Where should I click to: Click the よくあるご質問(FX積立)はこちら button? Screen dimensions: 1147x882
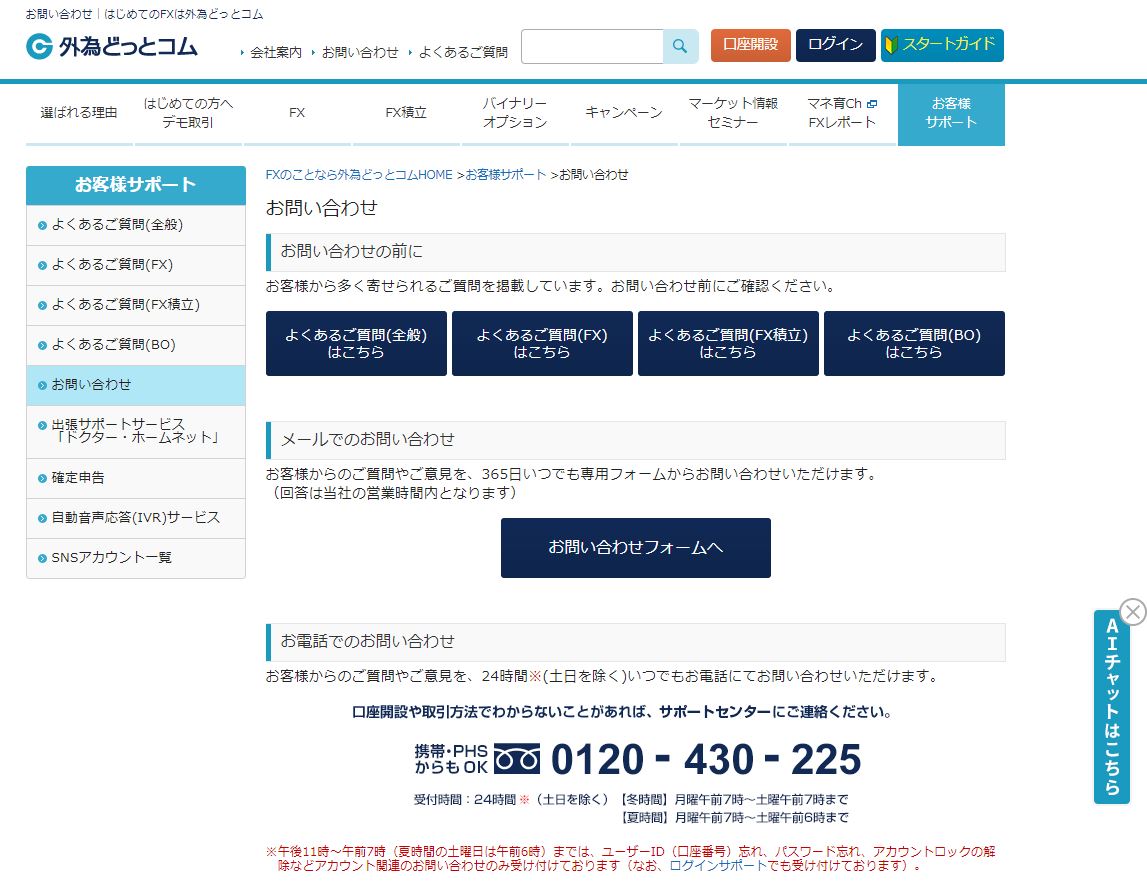(x=728, y=344)
